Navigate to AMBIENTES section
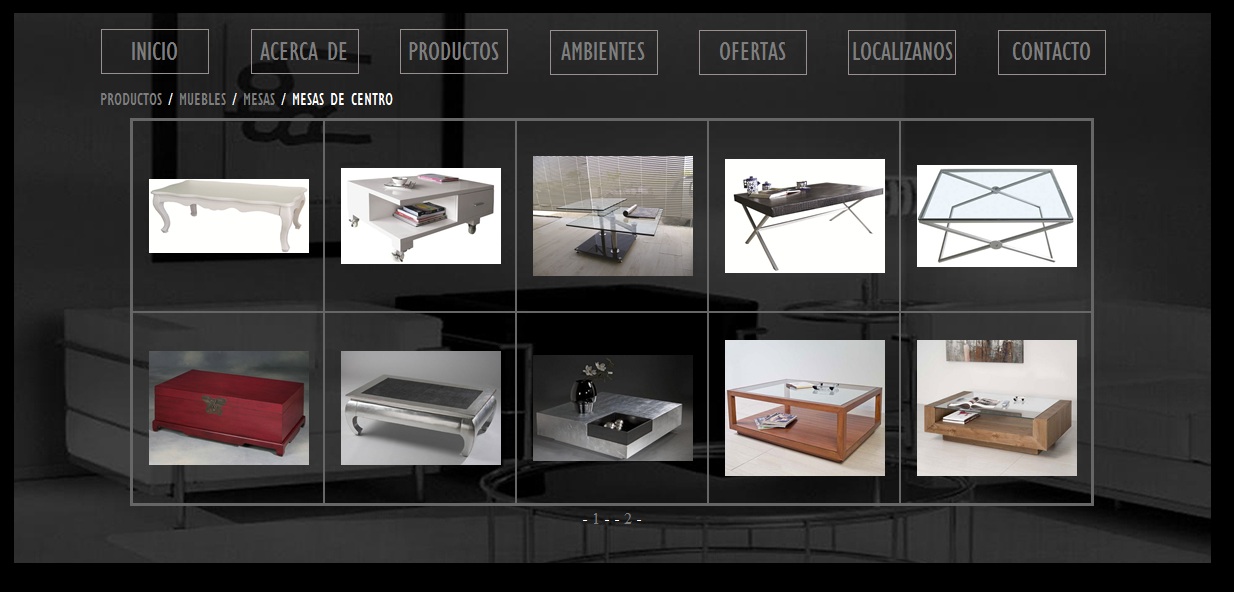 tap(603, 52)
